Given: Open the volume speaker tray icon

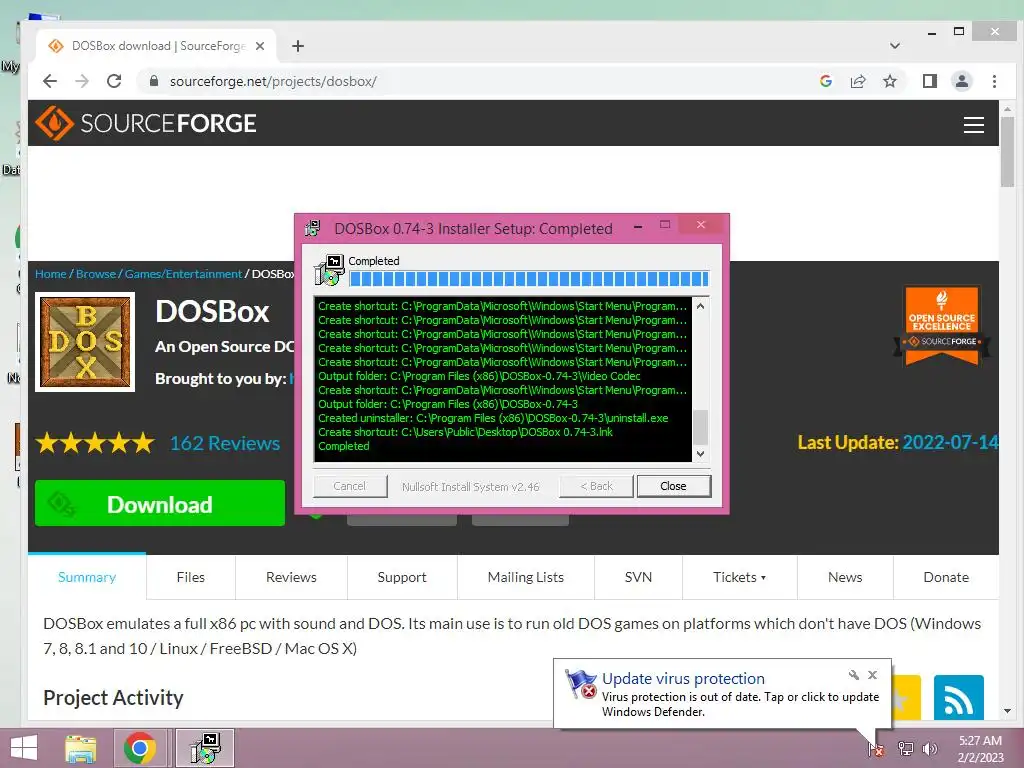Looking at the screenshot, I should tap(930, 748).
